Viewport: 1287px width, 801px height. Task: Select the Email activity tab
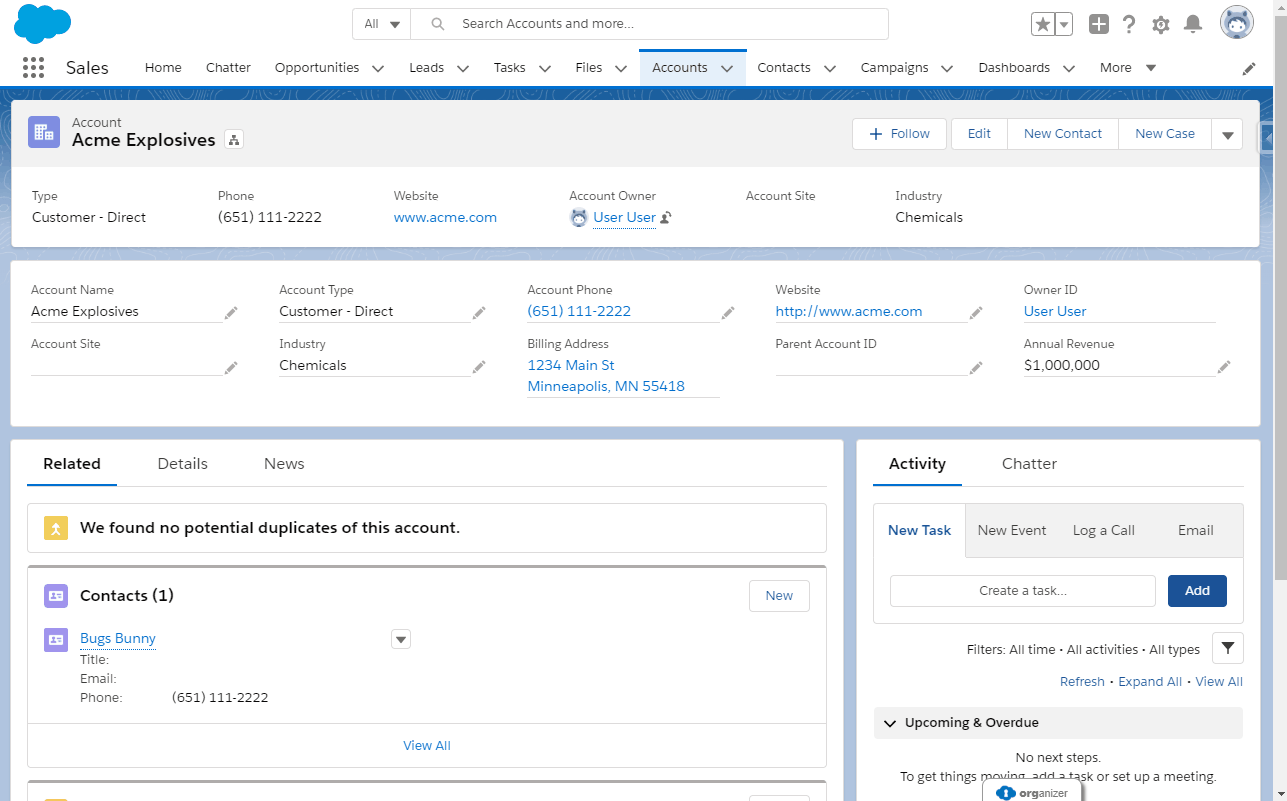point(1195,531)
